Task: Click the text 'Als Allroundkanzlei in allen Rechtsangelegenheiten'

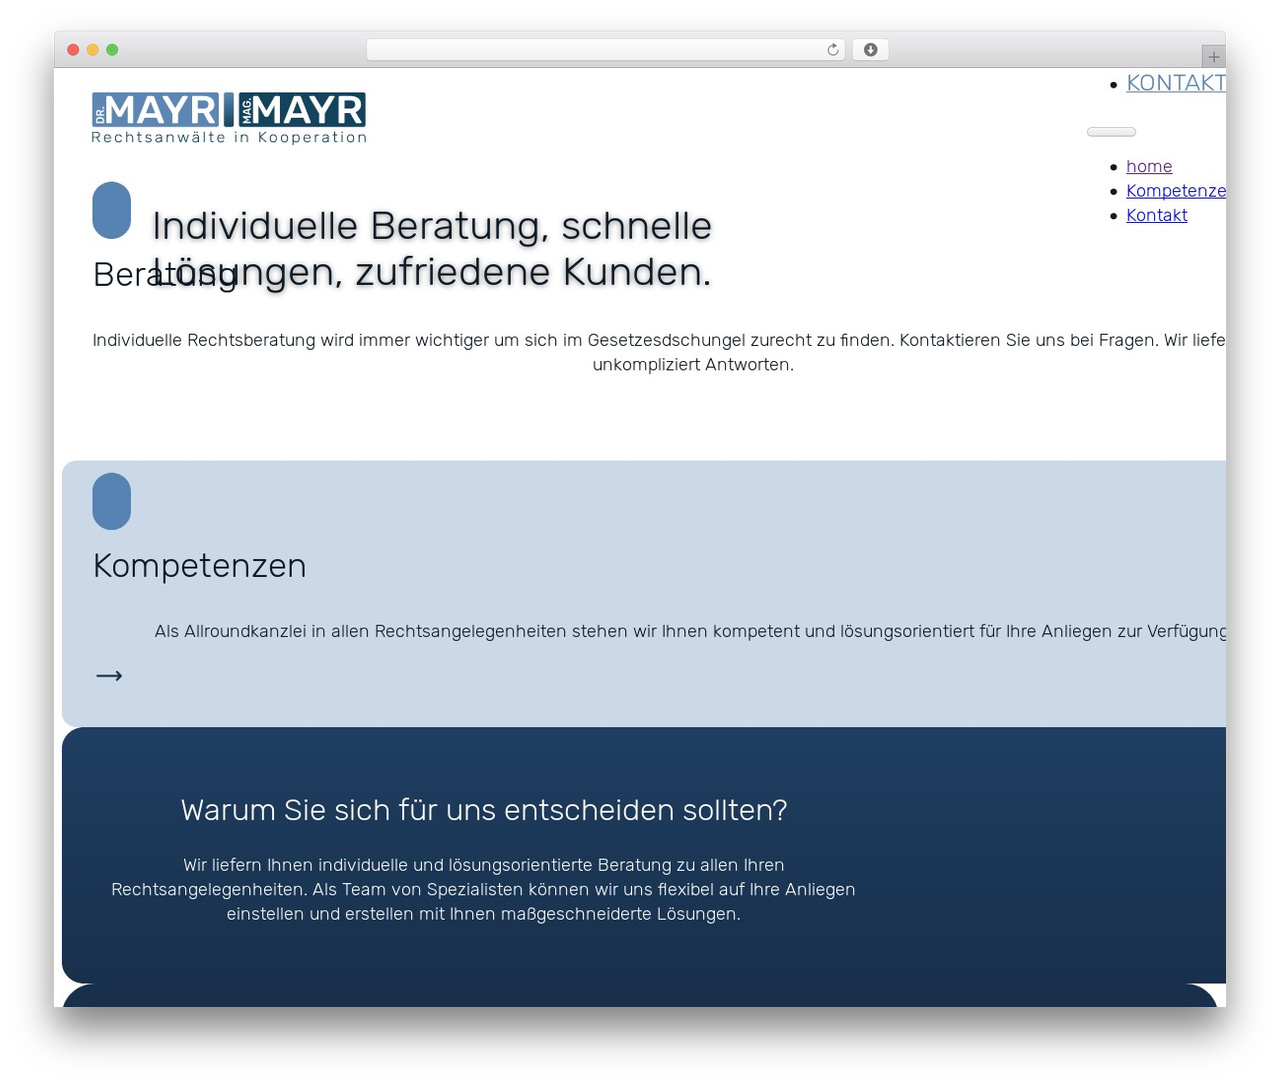Action: (x=690, y=631)
